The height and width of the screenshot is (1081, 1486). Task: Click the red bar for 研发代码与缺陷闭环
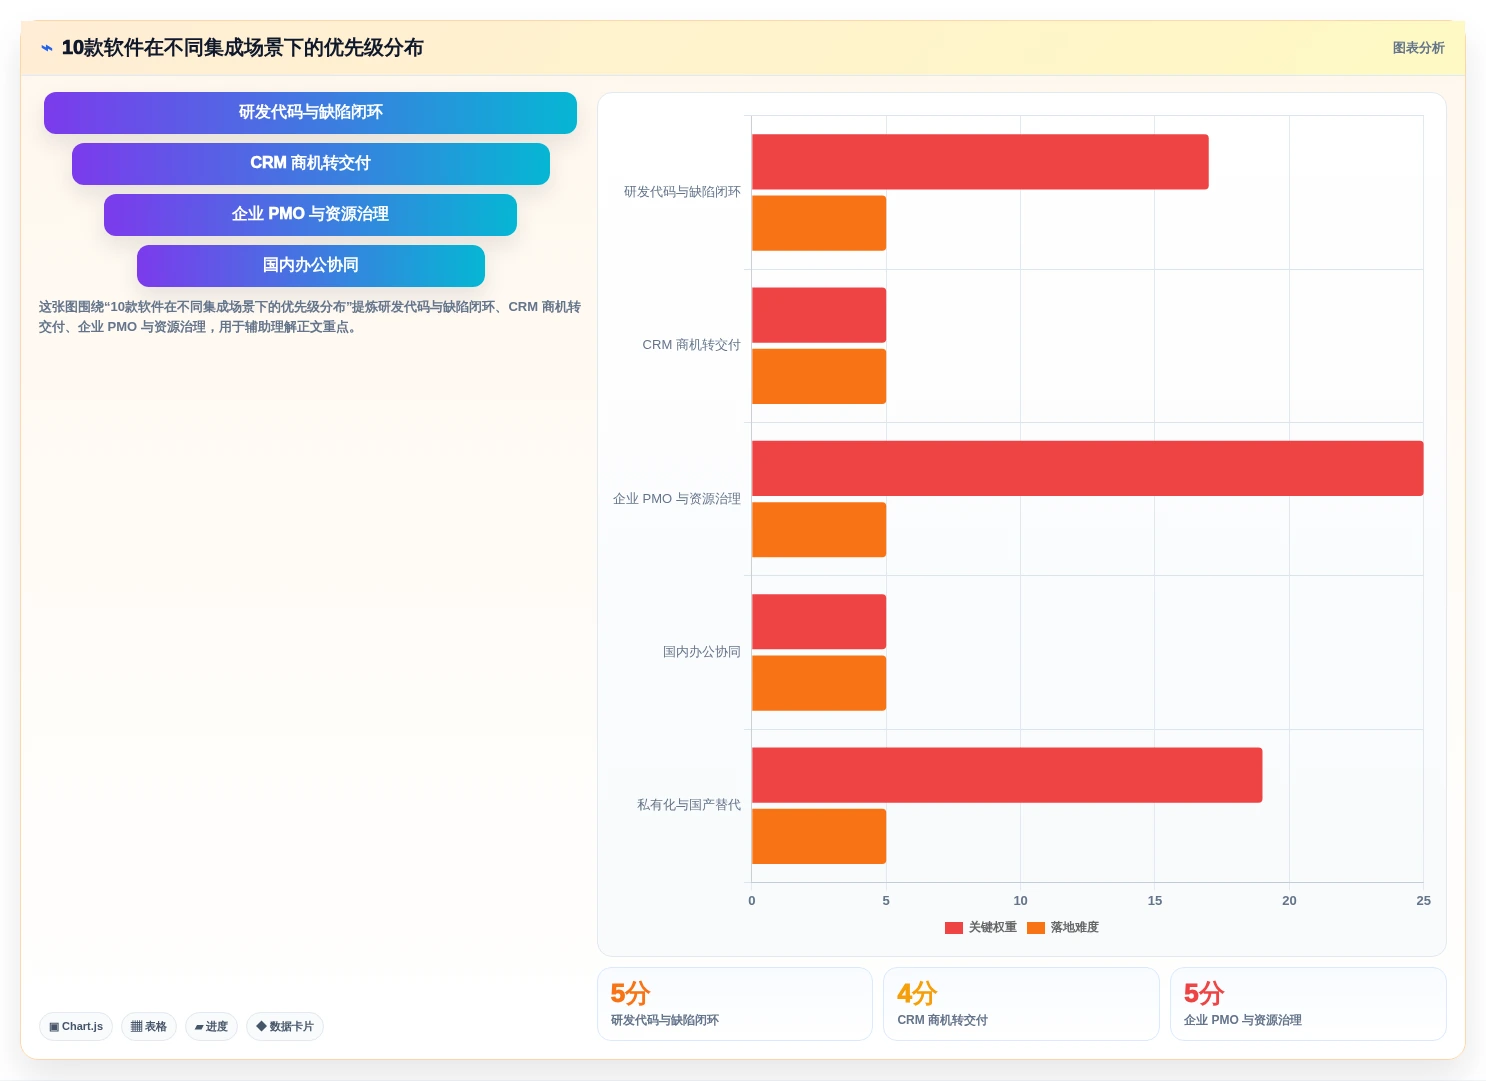point(980,162)
